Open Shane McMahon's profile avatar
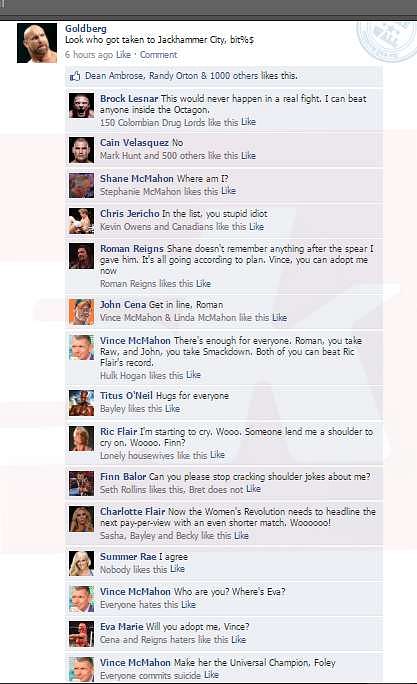The height and width of the screenshot is (684, 417). click(81, 185)
